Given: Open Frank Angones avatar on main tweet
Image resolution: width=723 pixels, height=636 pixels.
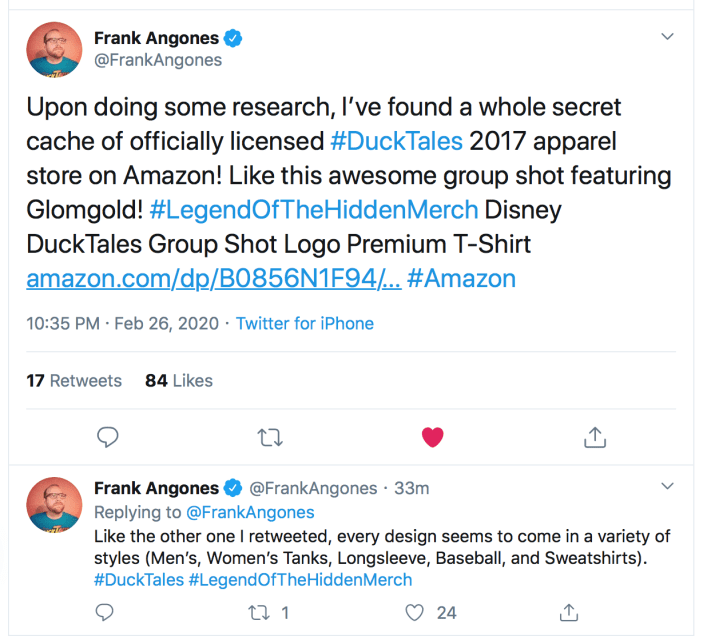Looking at the screenshot, I should [54, 50].
